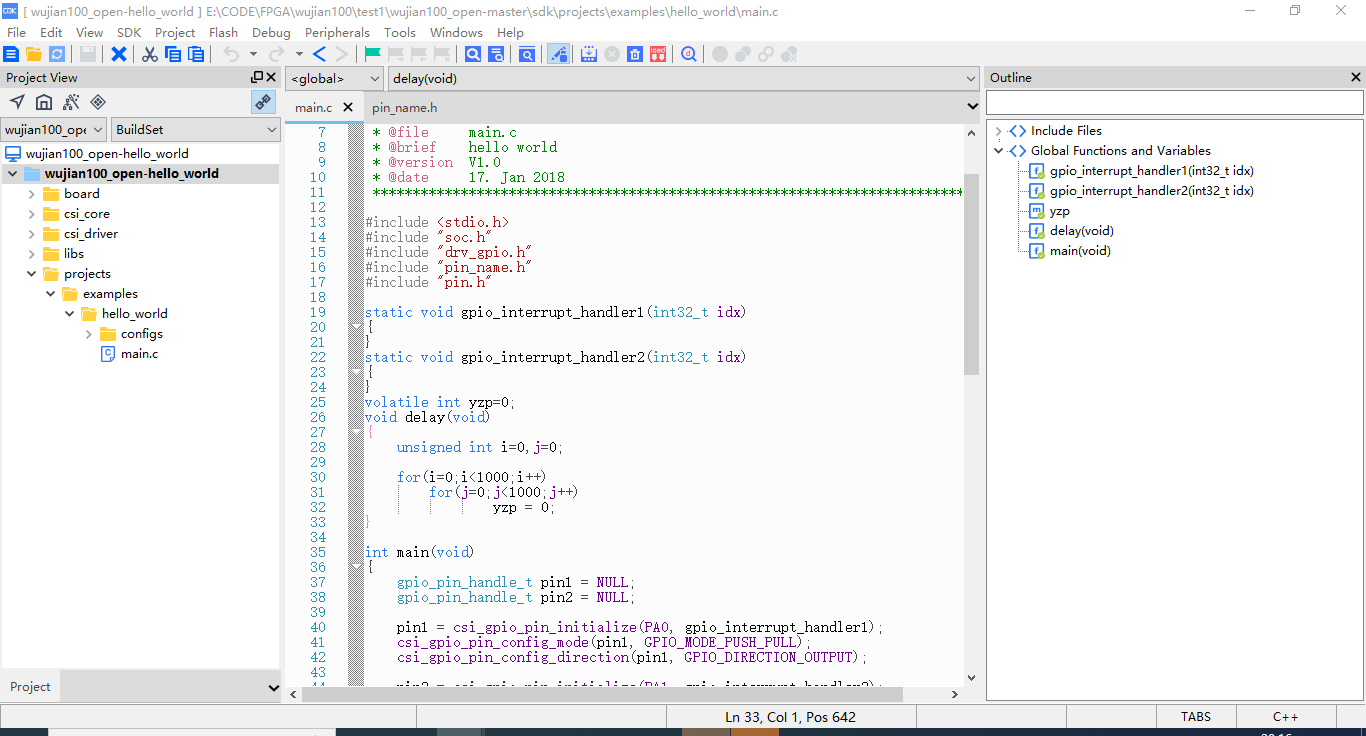Open the redo history dropdown arrow
This screenshot has width=1366, height=736.
(x=298, y=54)
